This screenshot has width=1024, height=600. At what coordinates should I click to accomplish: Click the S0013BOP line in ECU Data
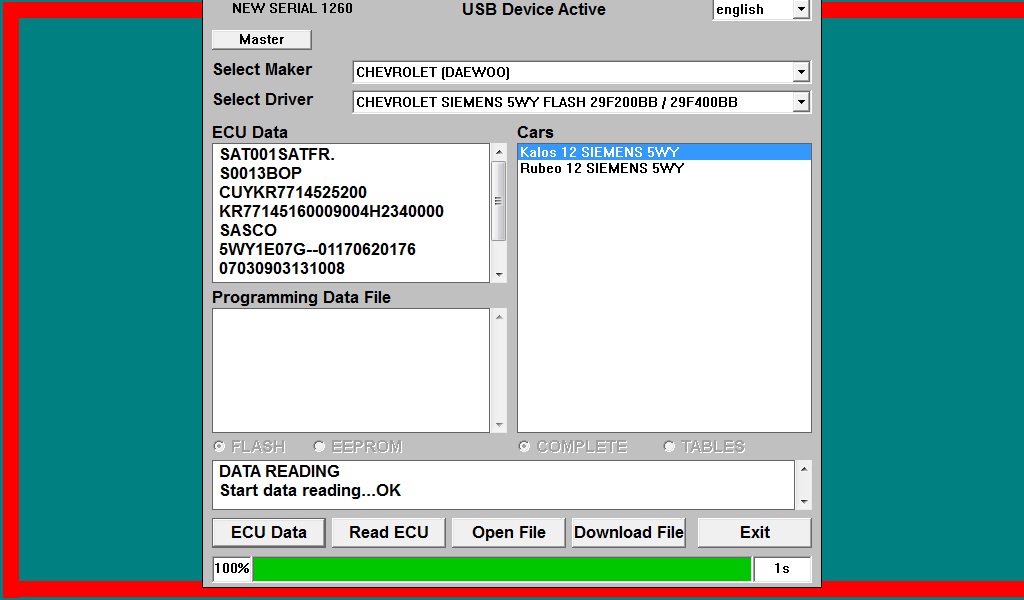(261, 174)
